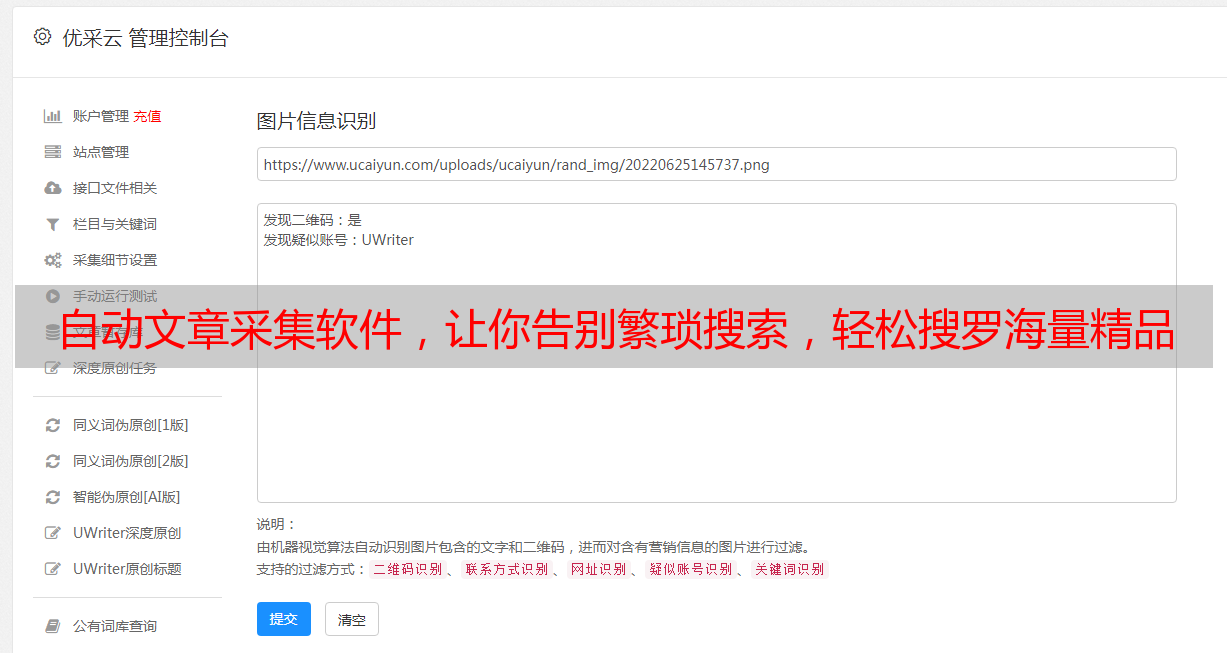Click the 优采云 管理控制台 title
Viewport: 1227px width, 653px height.
tap(145, 38)
